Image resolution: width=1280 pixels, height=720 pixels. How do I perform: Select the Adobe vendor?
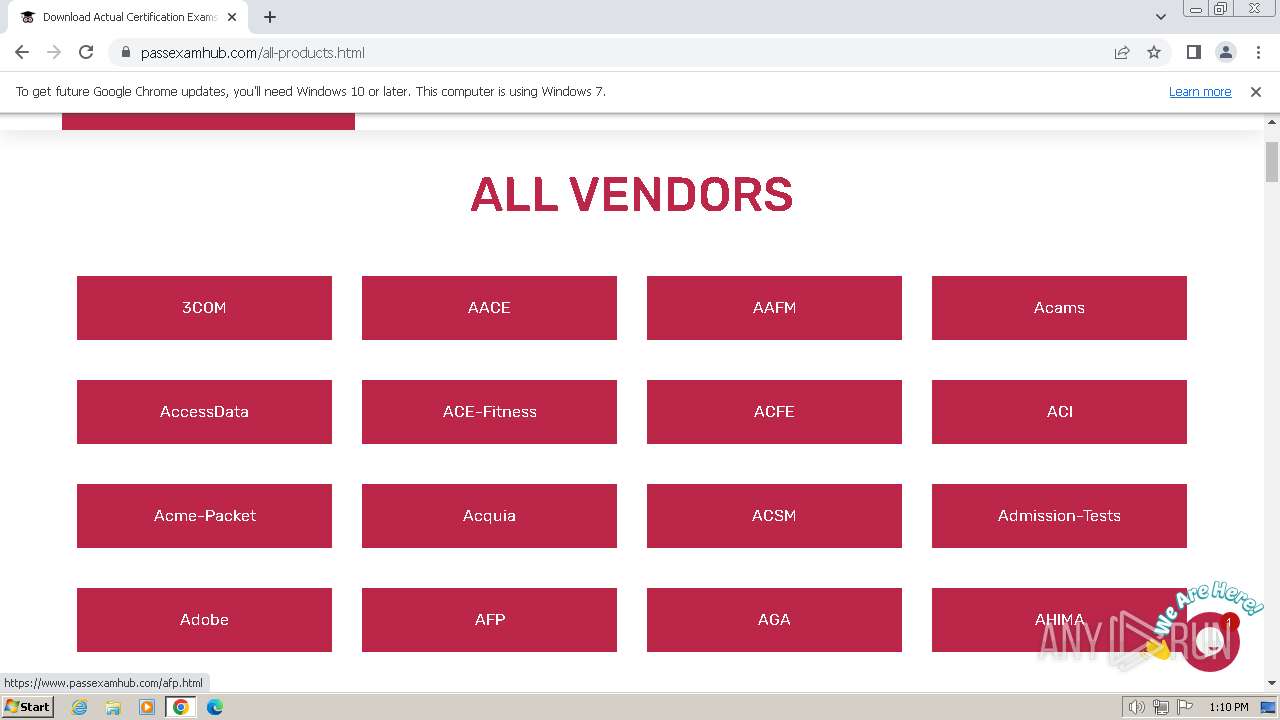point(204,620)
